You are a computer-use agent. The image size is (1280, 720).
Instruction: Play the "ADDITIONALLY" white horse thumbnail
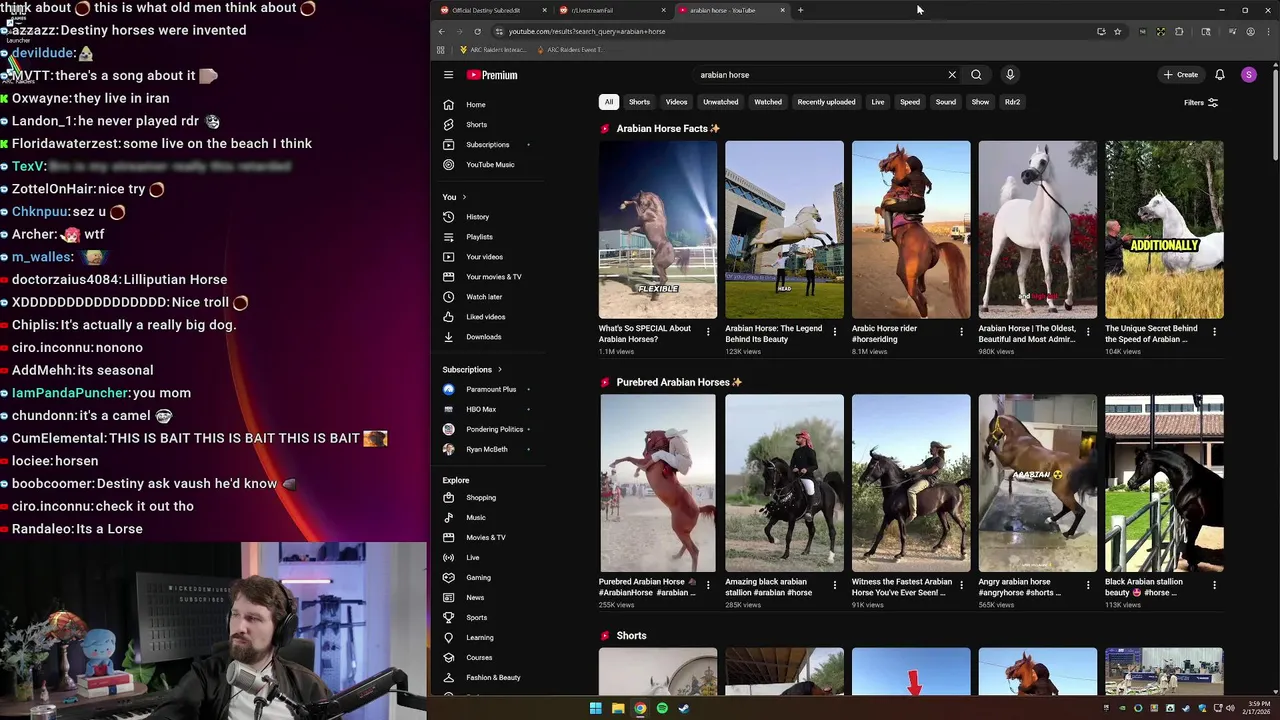pyautogui.click(x=1164, y=230)
